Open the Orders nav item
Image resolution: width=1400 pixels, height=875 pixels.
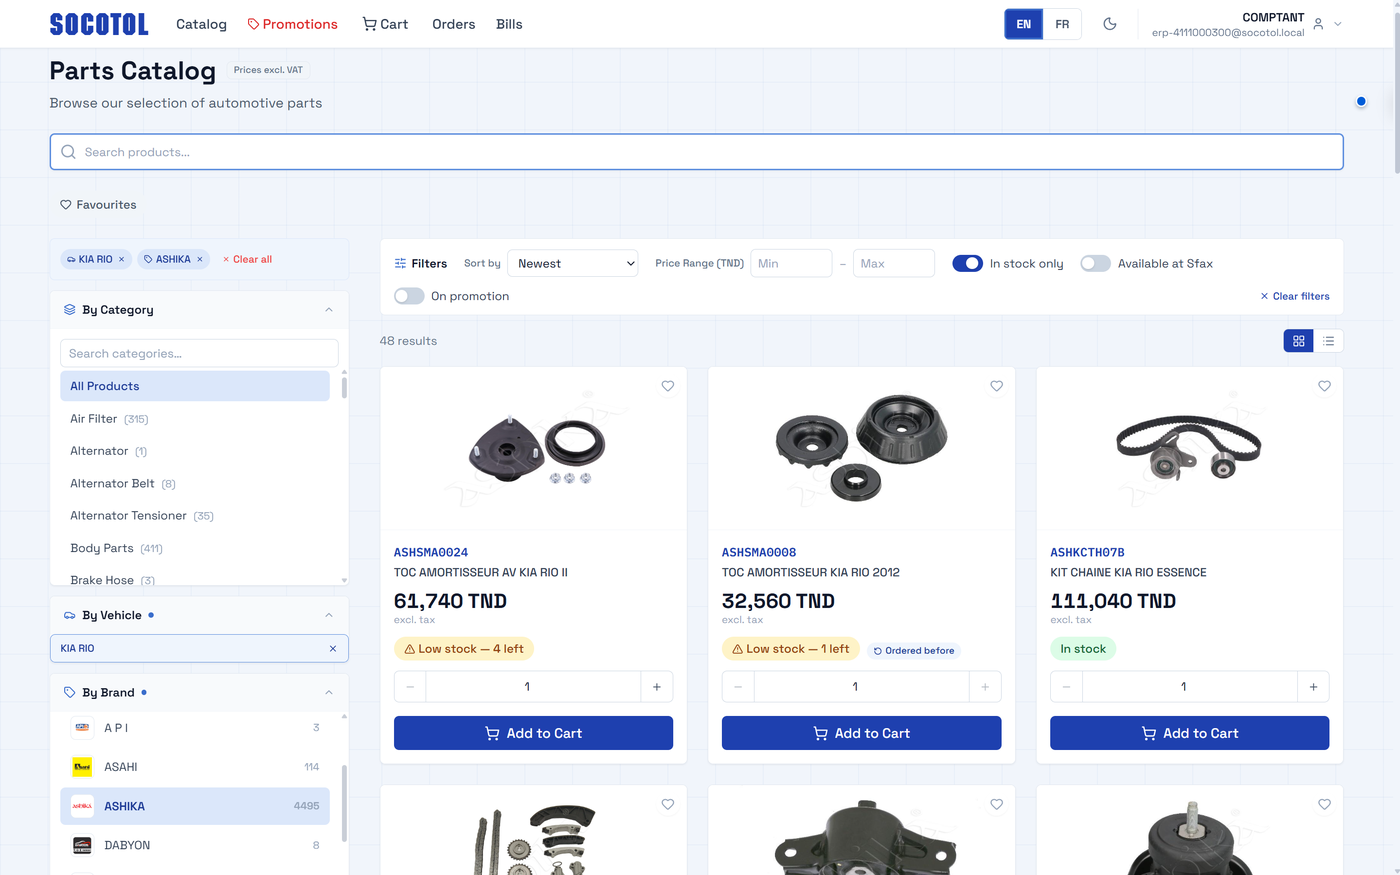(454, 24)
